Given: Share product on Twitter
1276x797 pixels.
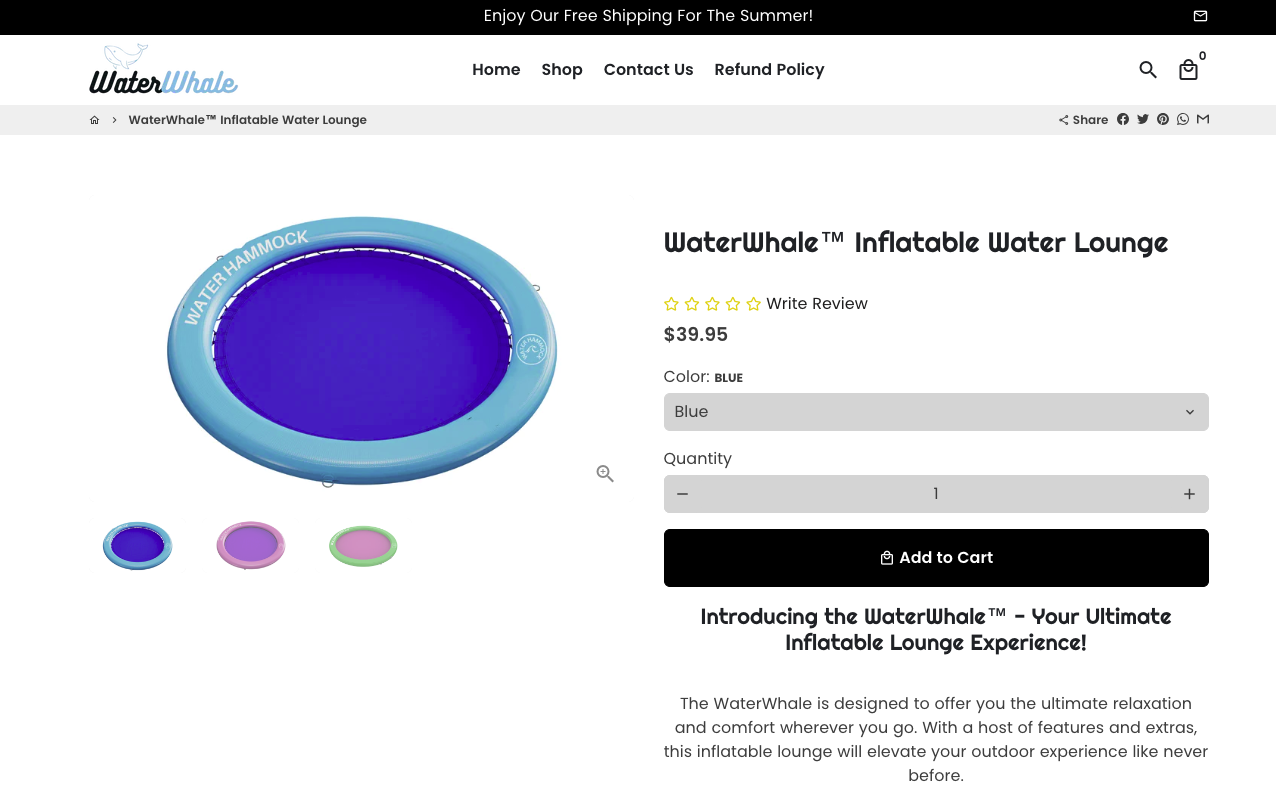Looking at the screenshot, I should click(1143, 119).
